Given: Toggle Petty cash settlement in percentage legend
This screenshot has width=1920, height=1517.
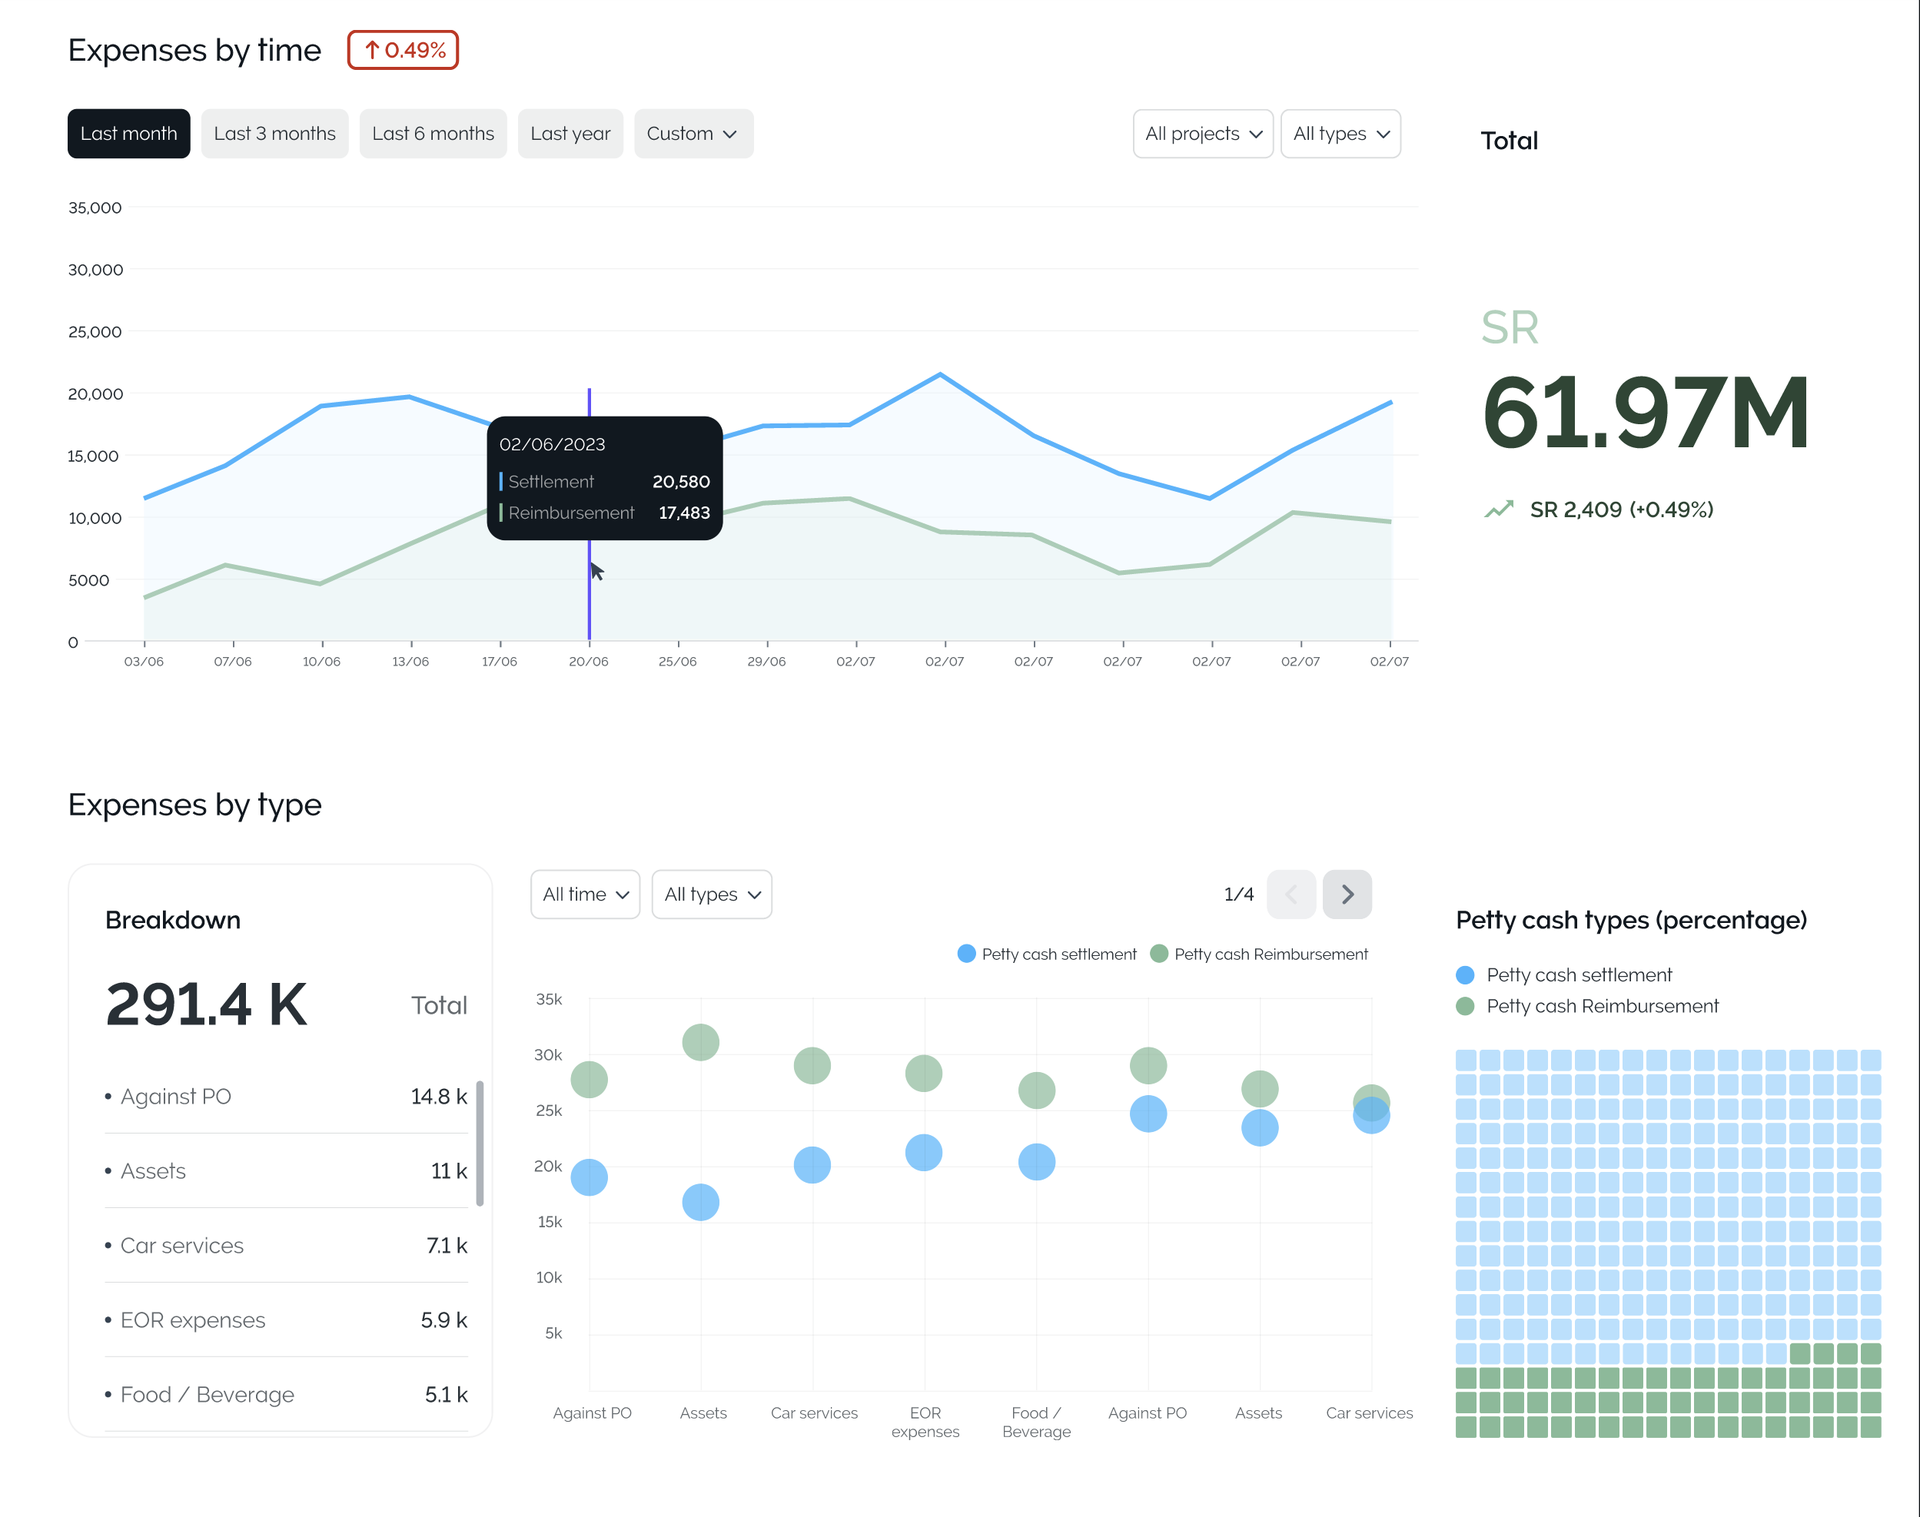Looking at the screenshot, I should pyautogui.click(x=1465, y=975).
